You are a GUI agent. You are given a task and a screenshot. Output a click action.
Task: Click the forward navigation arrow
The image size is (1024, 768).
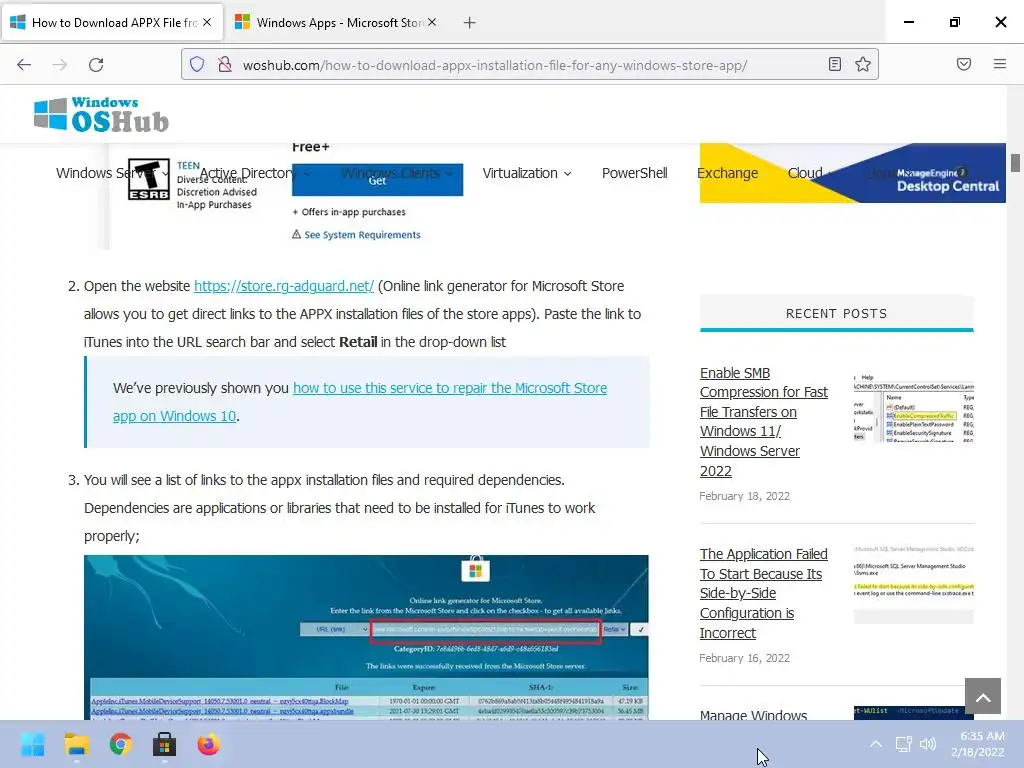point(60,65)
